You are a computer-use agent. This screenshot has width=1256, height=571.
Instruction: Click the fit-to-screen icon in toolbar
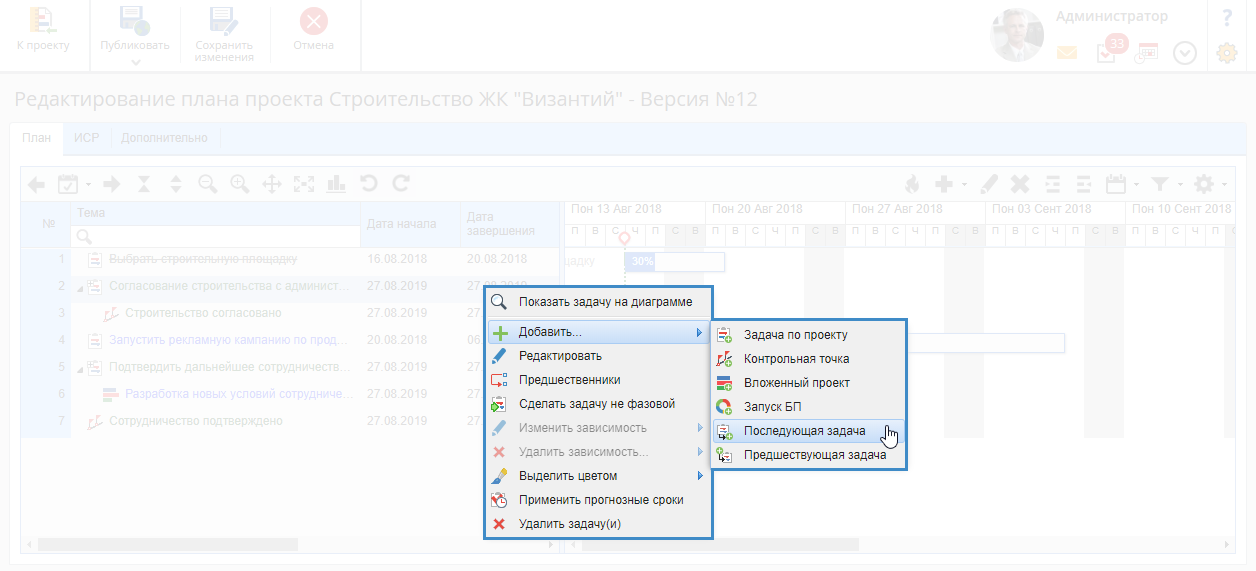click(x=304, y=184)
